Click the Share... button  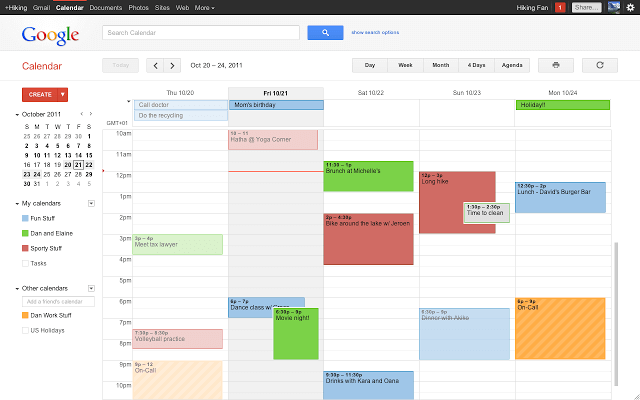(x=587, y=7)
